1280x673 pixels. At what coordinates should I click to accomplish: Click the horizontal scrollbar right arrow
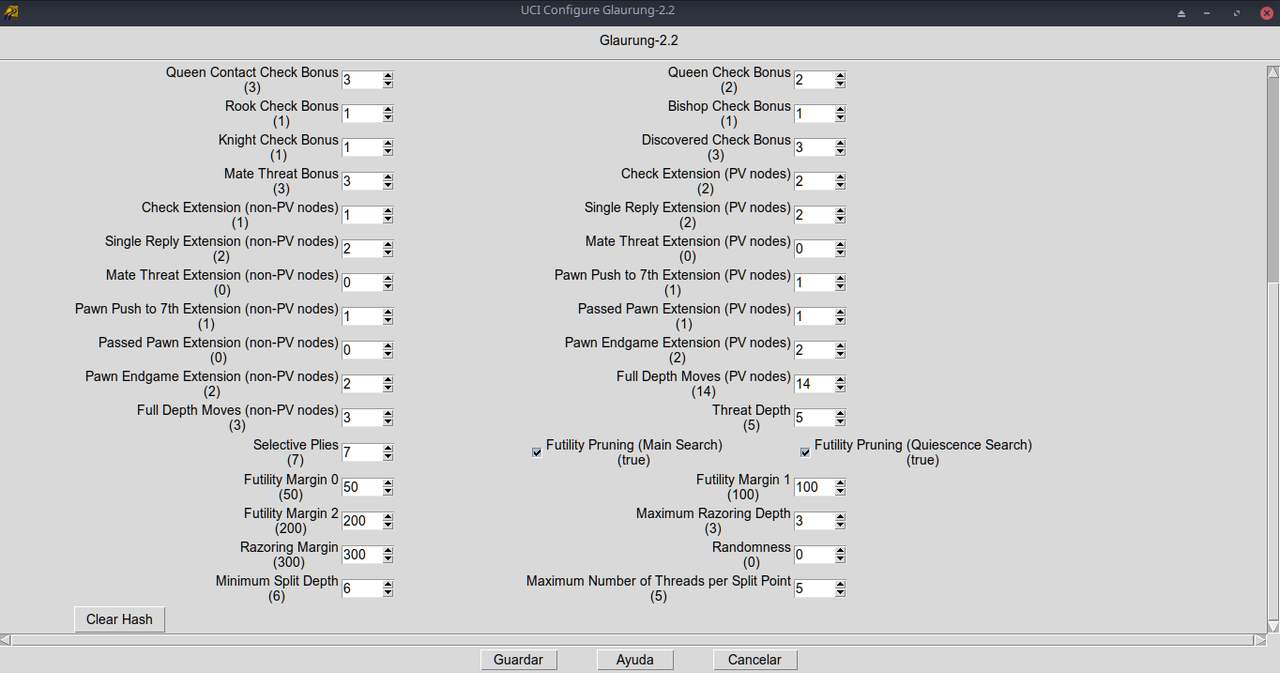coord(1260,639)
